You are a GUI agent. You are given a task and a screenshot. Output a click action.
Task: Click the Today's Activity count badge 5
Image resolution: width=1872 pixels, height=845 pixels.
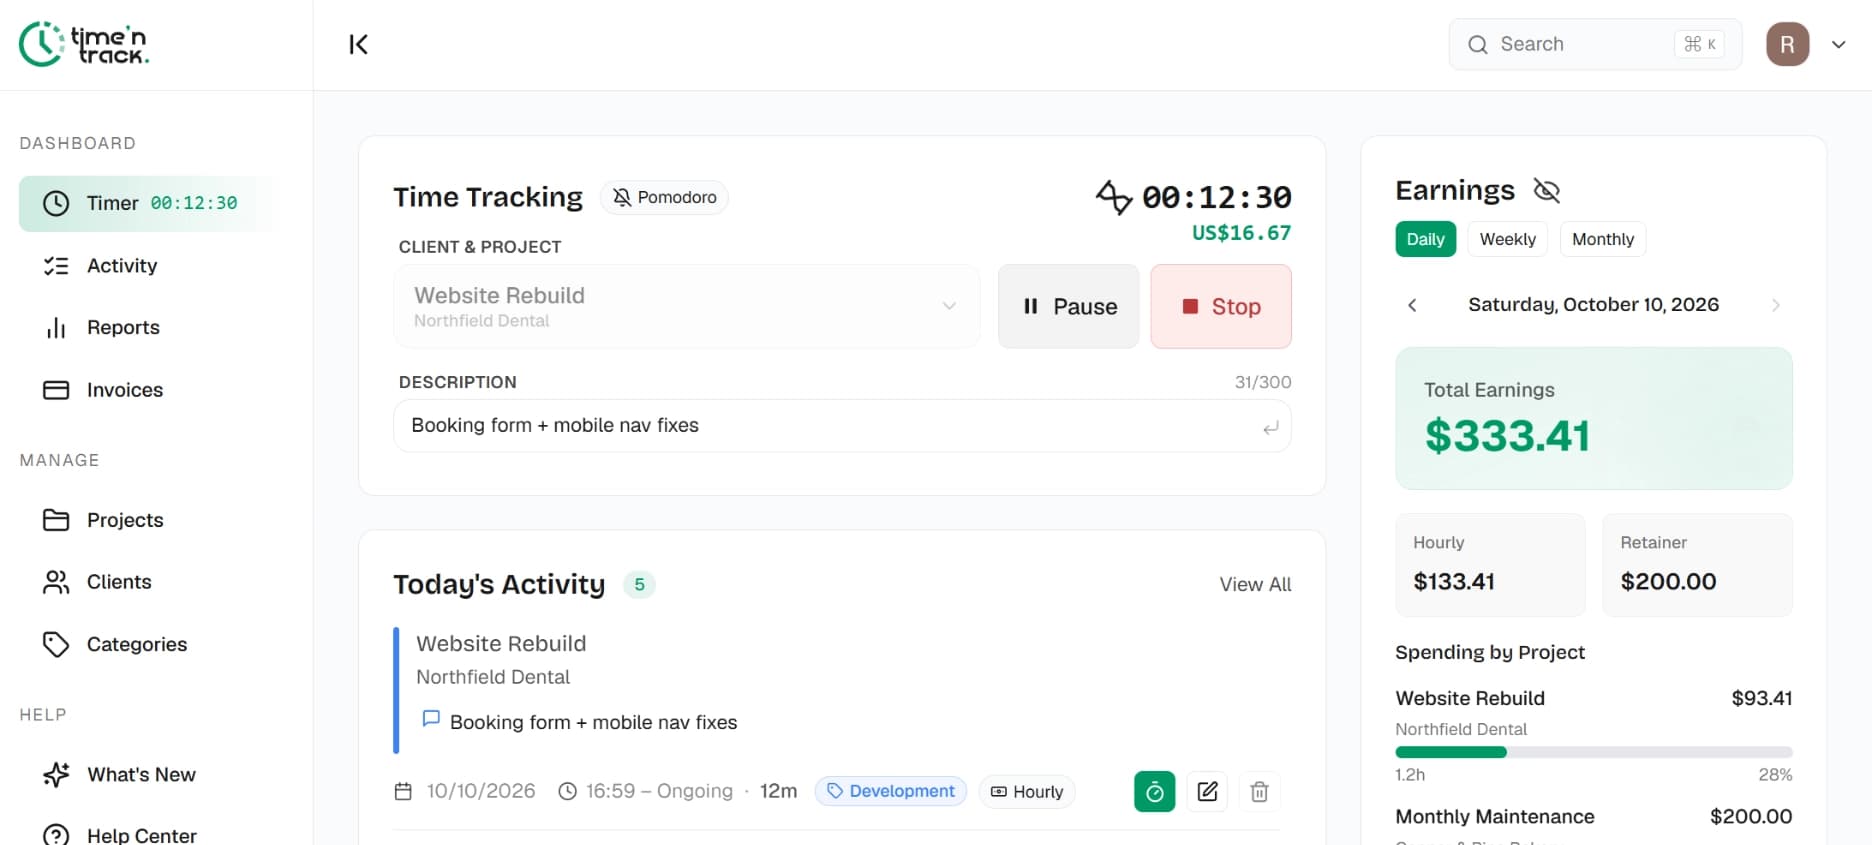click(639, 584)
